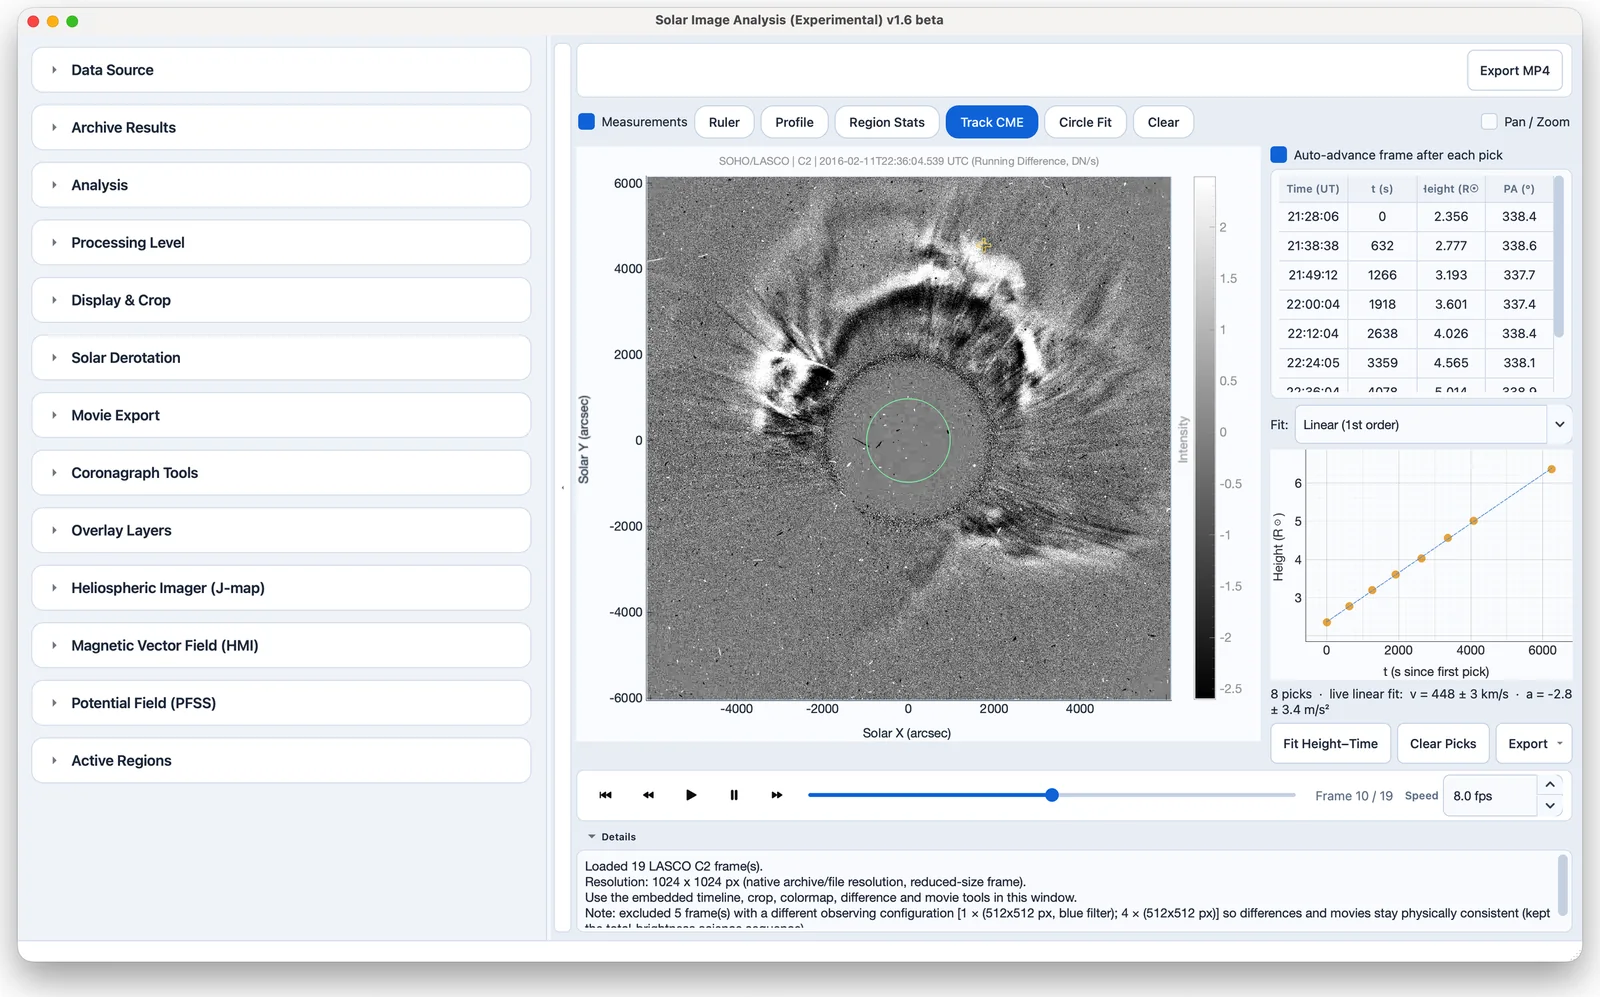Click the 8.0 fps speed field
This screenshot has width=1600, height=997.
1489,796
